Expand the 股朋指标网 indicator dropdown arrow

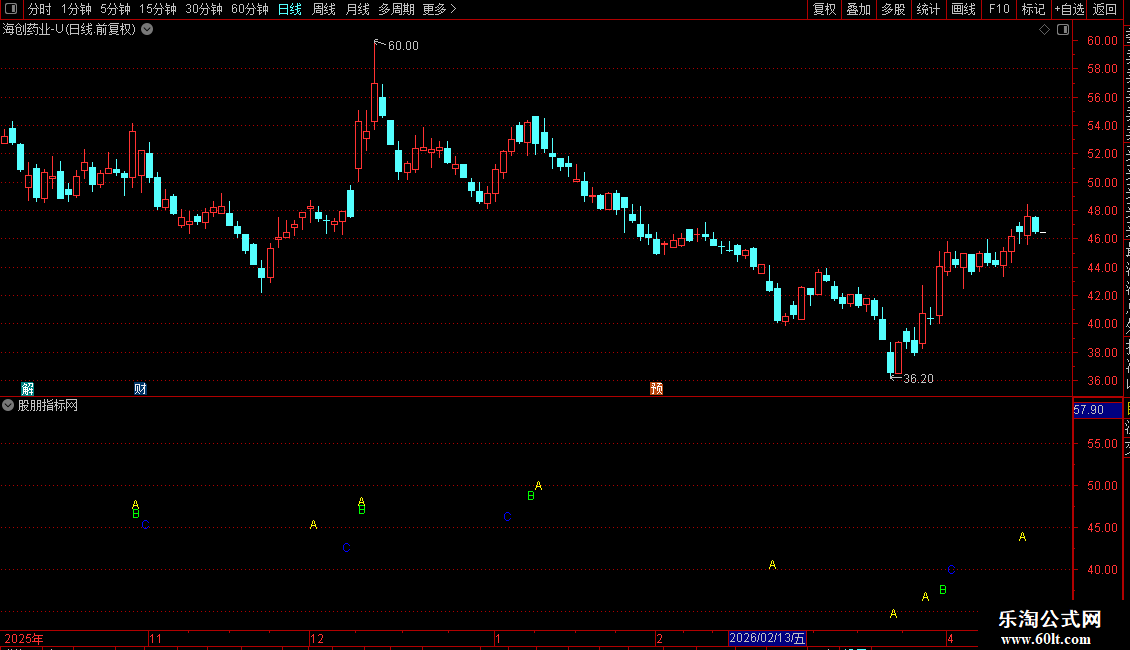[8, 405]
